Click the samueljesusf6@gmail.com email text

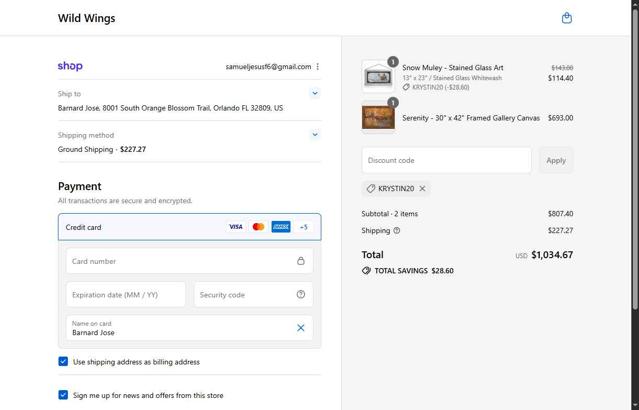(x=268, y=66)
